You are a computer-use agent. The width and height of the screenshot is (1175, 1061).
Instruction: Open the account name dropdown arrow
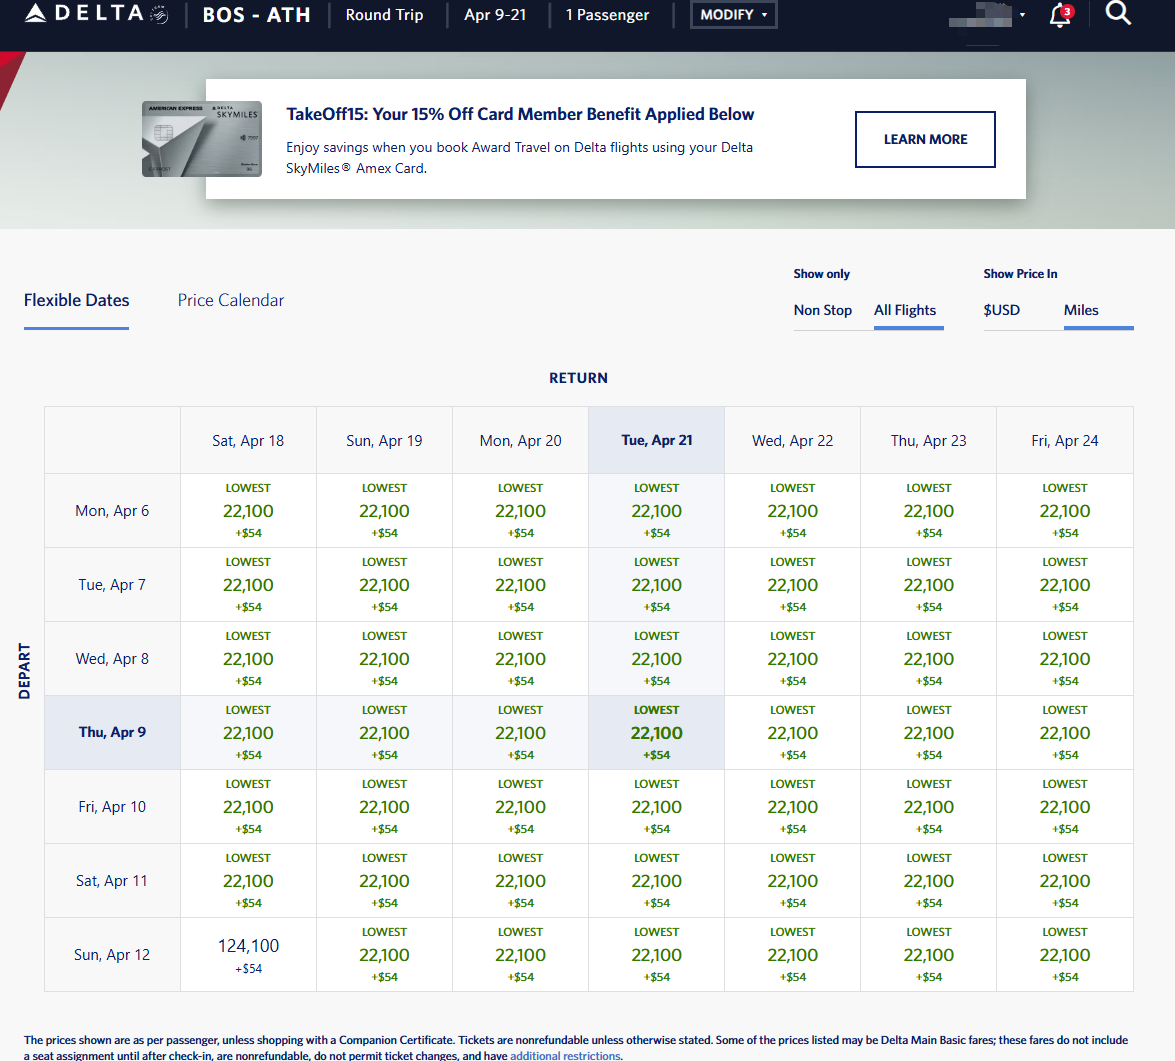1022,15
